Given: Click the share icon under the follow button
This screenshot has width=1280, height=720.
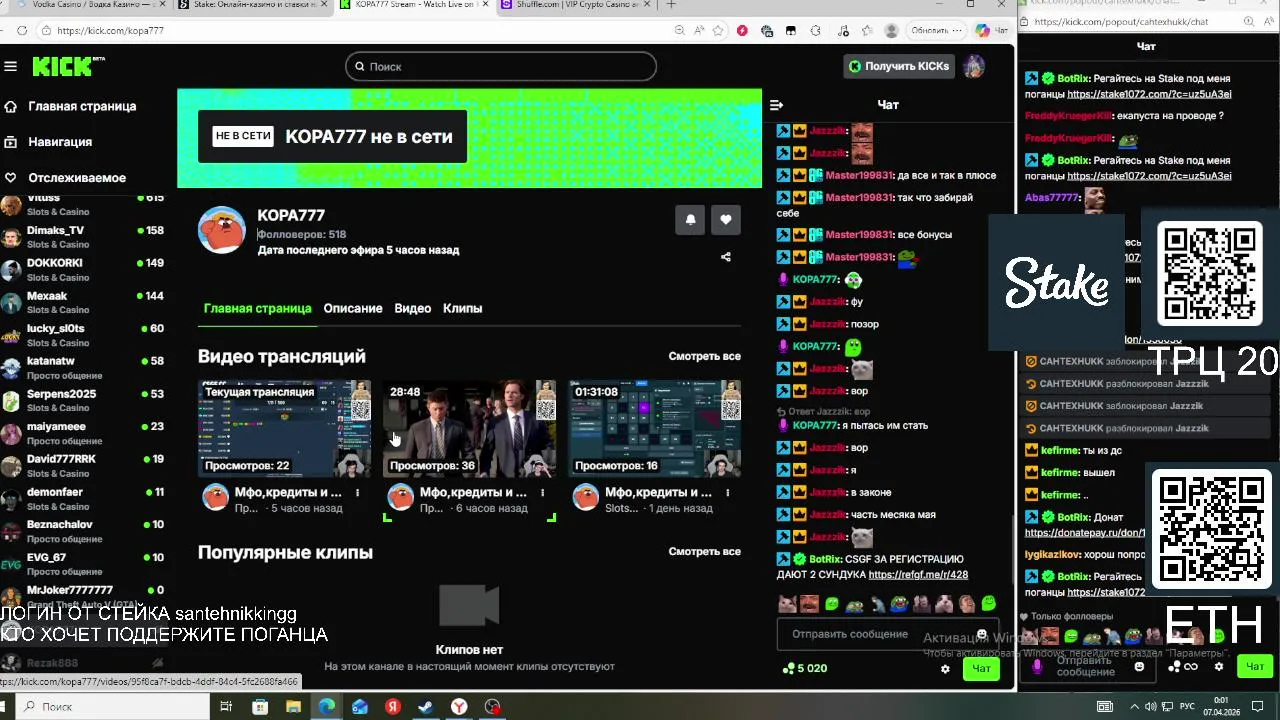Looking at the screenshot, I should click(726, 257).
